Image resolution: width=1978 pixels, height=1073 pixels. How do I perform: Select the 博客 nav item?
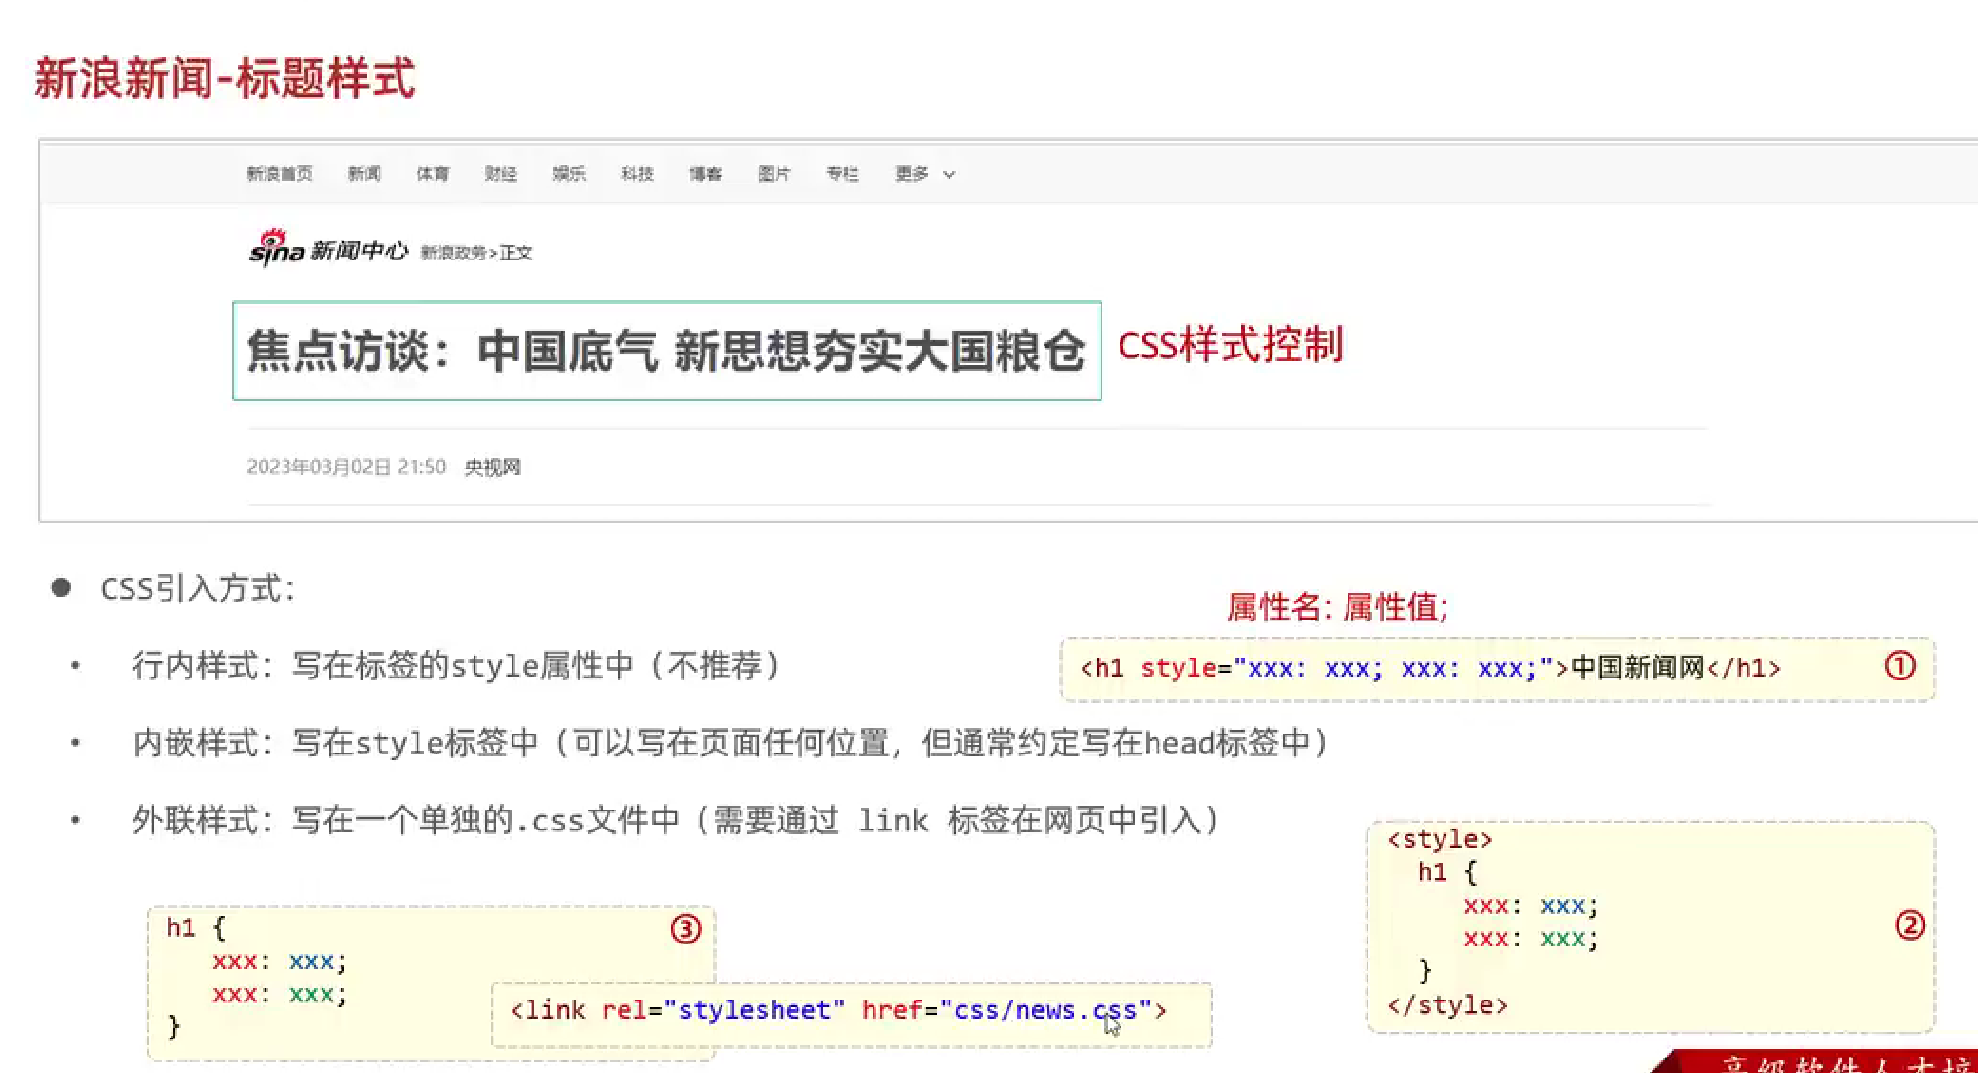(x=706, y=173)
